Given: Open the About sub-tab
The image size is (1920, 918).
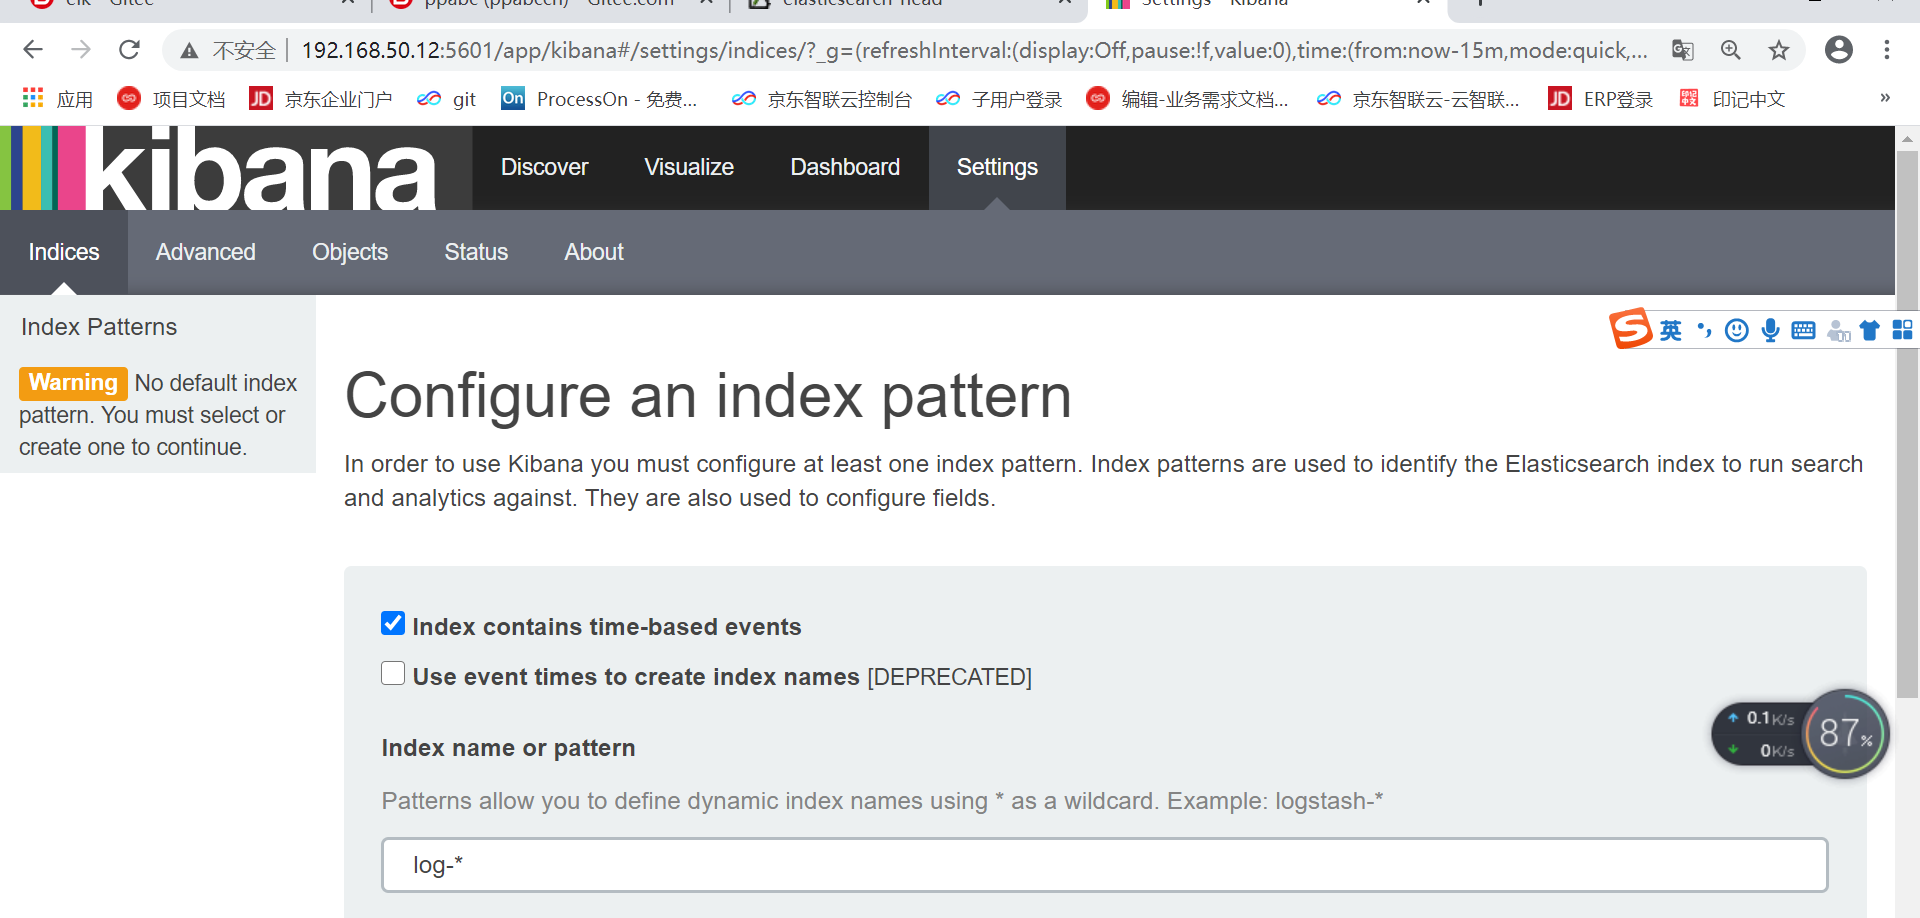Looking at the screenshot, I should point(594,252).
